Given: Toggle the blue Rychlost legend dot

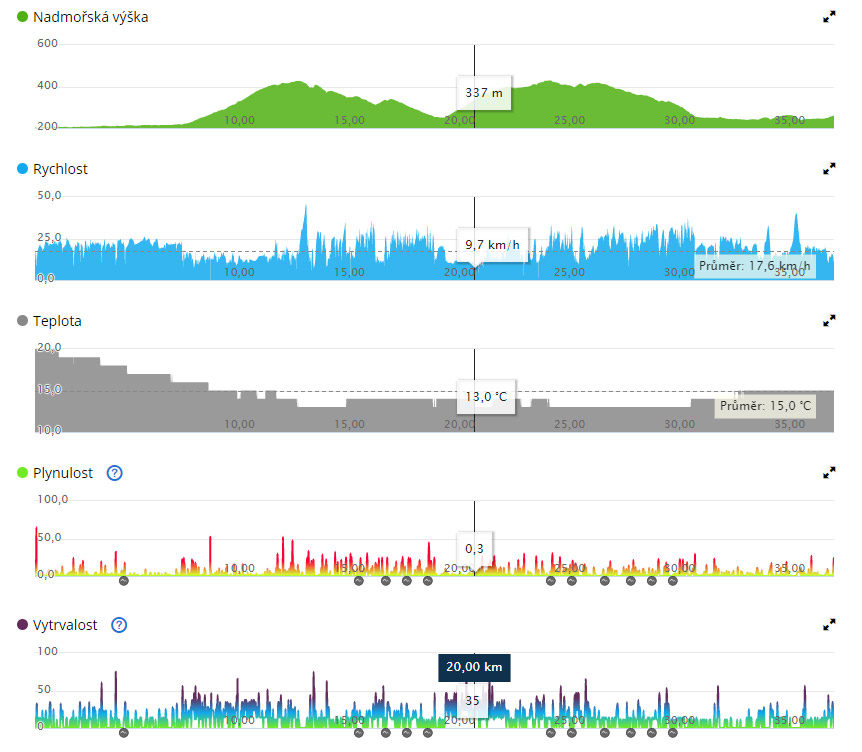Looking at the screenshot, I should coord(23,169).
